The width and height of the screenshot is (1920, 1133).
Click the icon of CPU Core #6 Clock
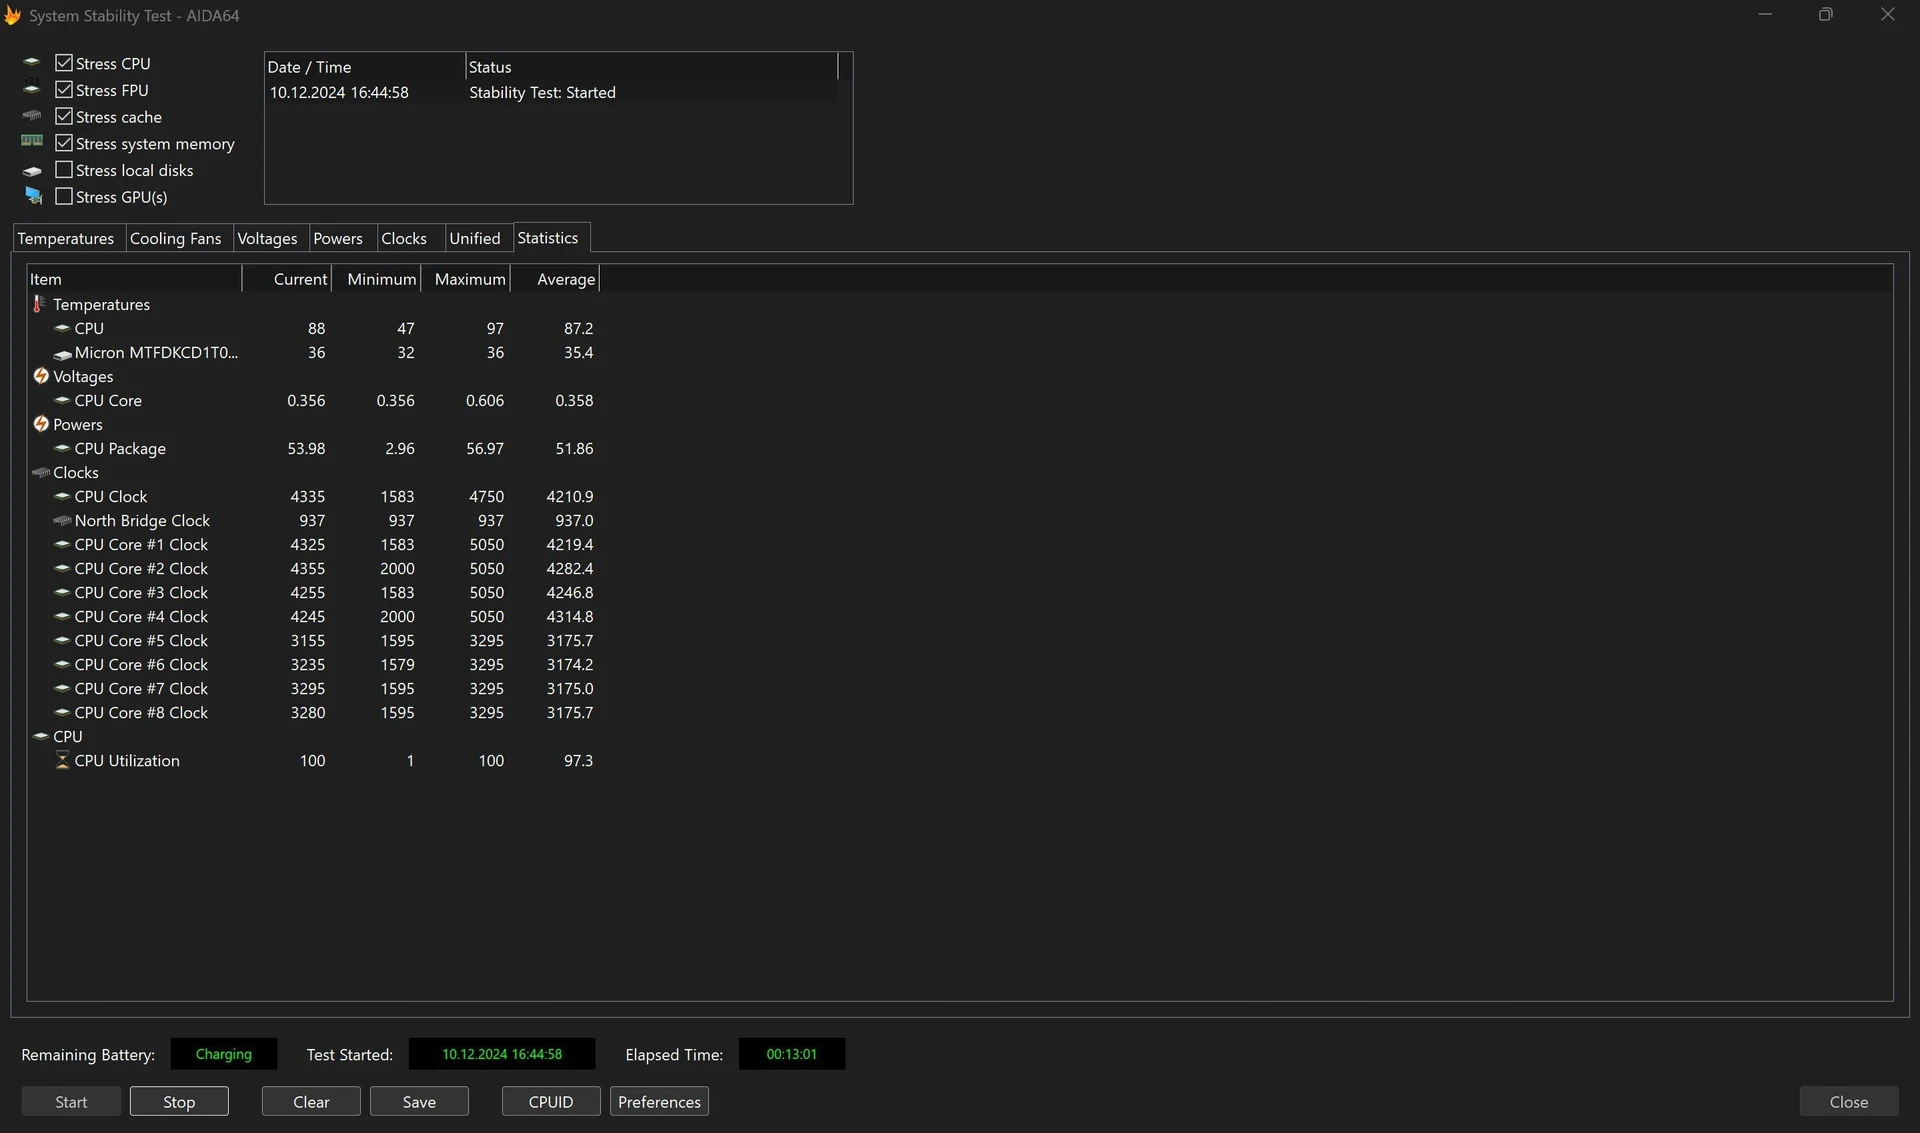click(x=62, y=663)
